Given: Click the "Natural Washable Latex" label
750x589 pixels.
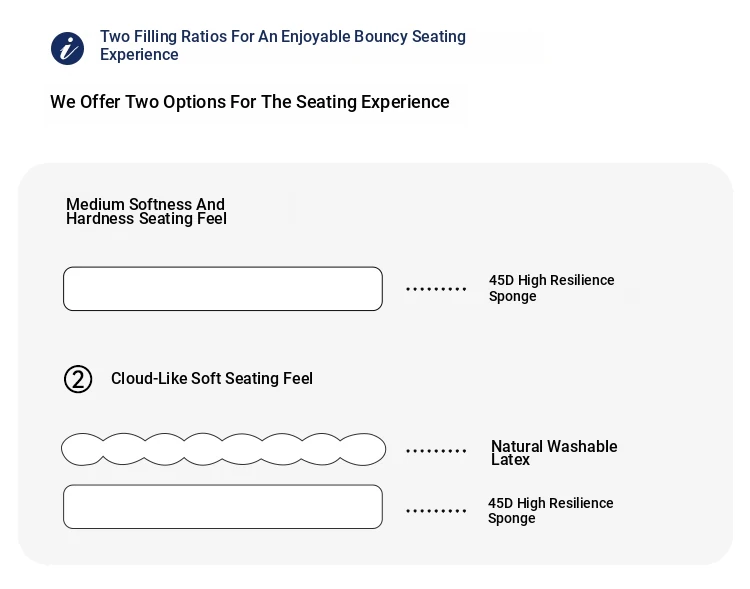Looking at the screenshot, I should click(x=554, y=447).
